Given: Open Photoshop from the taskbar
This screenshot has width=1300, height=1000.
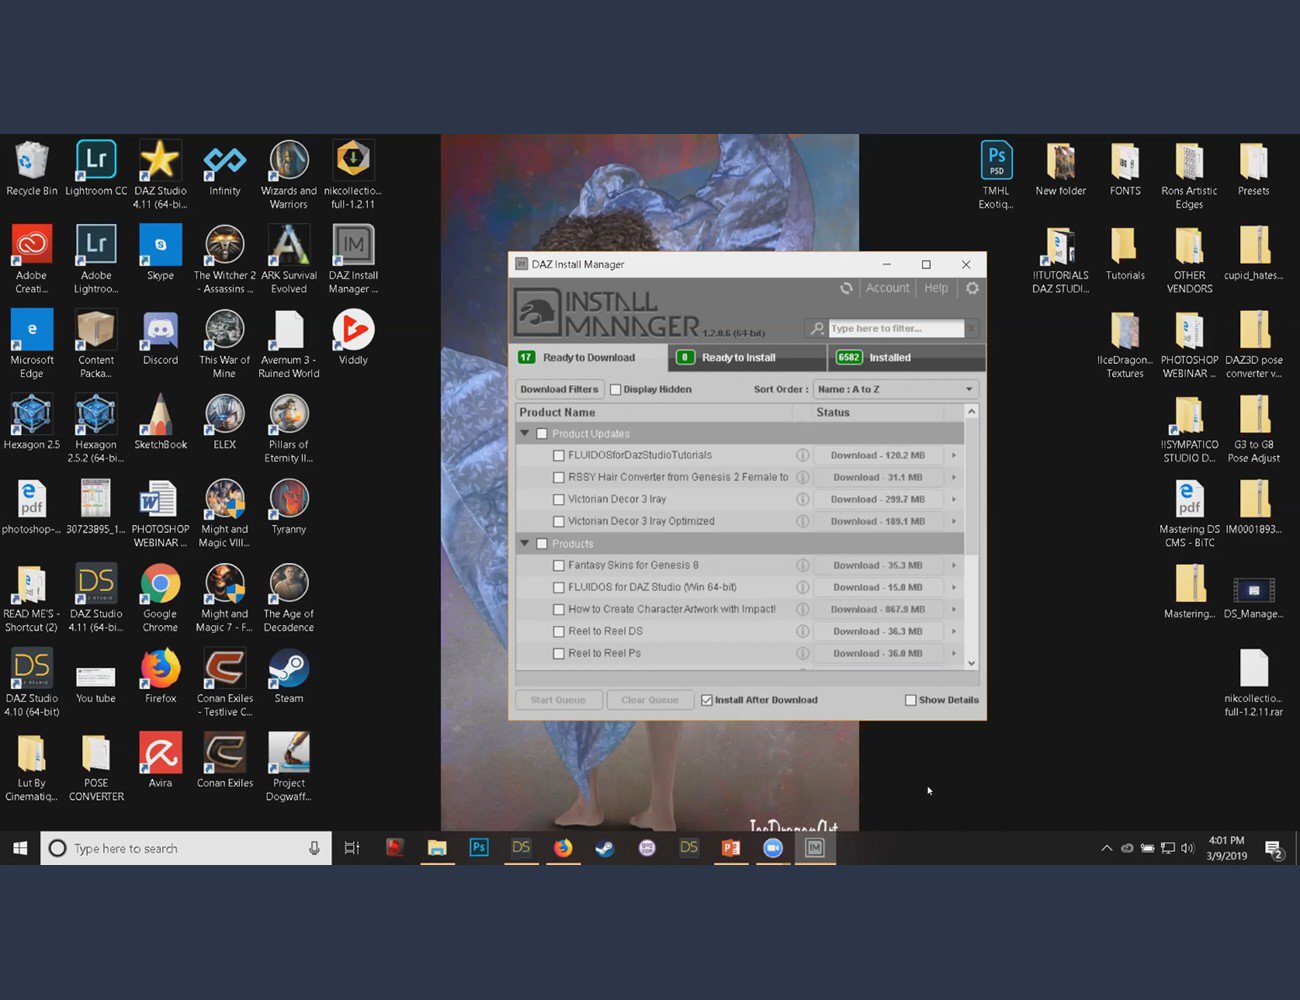Looking at the screenshot, I should [x=479, y=847].
